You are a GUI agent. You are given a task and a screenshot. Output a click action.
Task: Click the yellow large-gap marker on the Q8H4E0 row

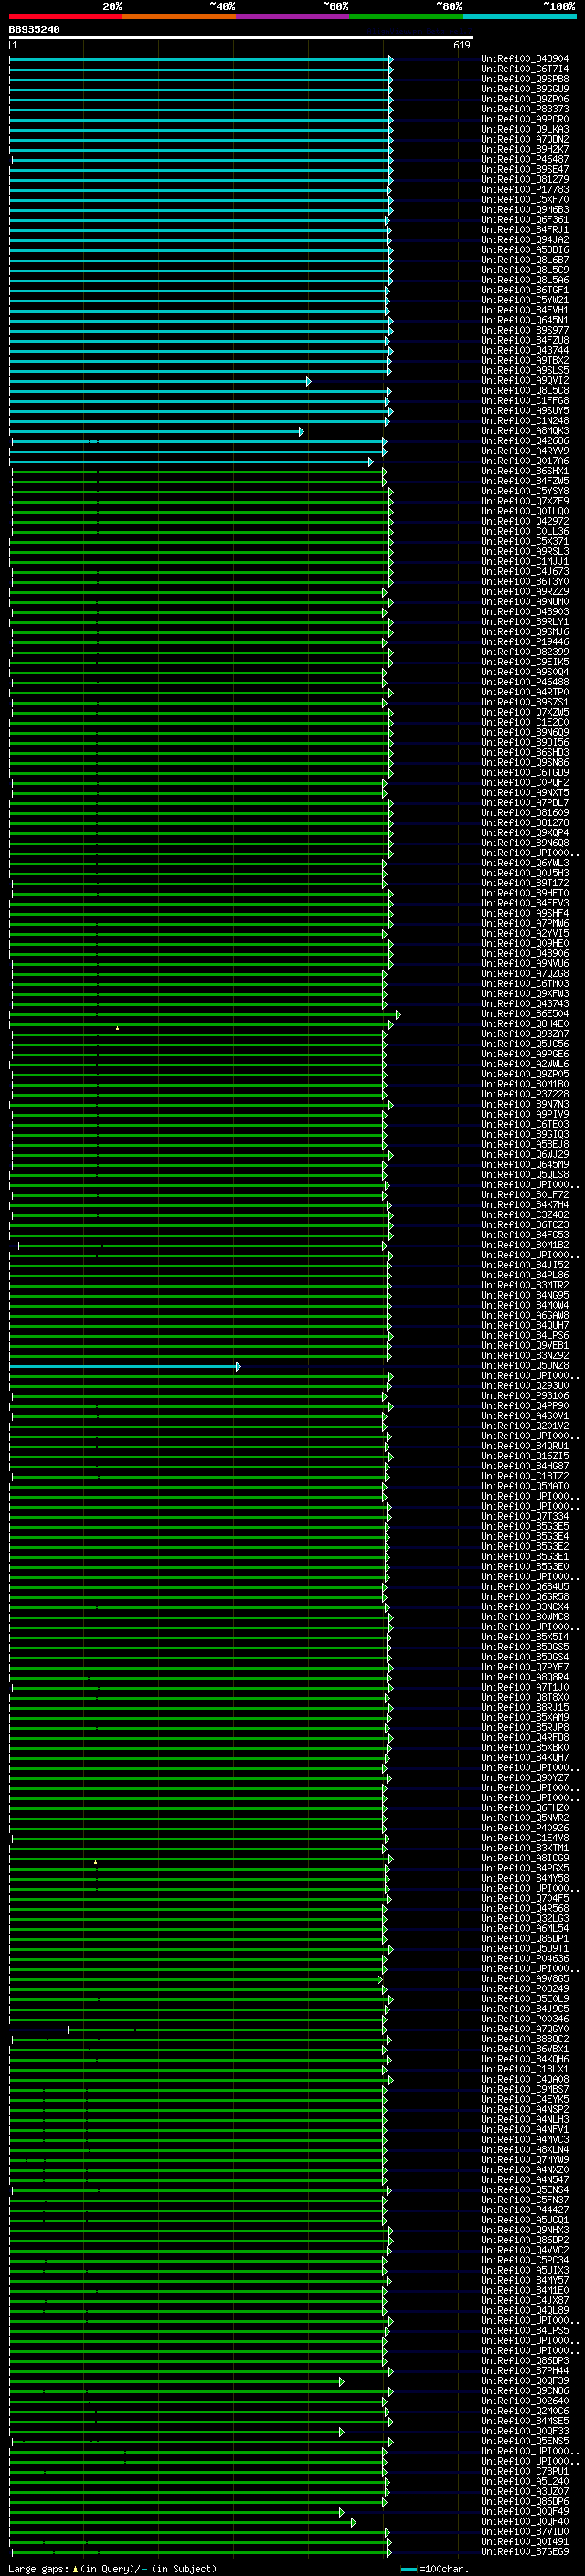tap(117, 1027)
